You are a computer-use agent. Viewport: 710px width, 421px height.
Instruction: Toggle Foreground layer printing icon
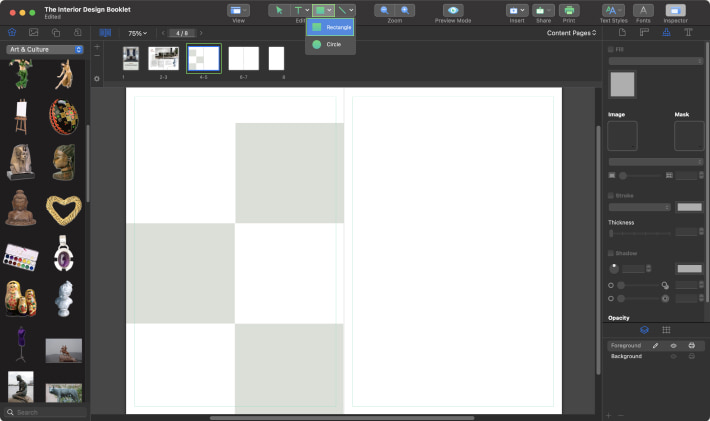click(x=691, y=345)
